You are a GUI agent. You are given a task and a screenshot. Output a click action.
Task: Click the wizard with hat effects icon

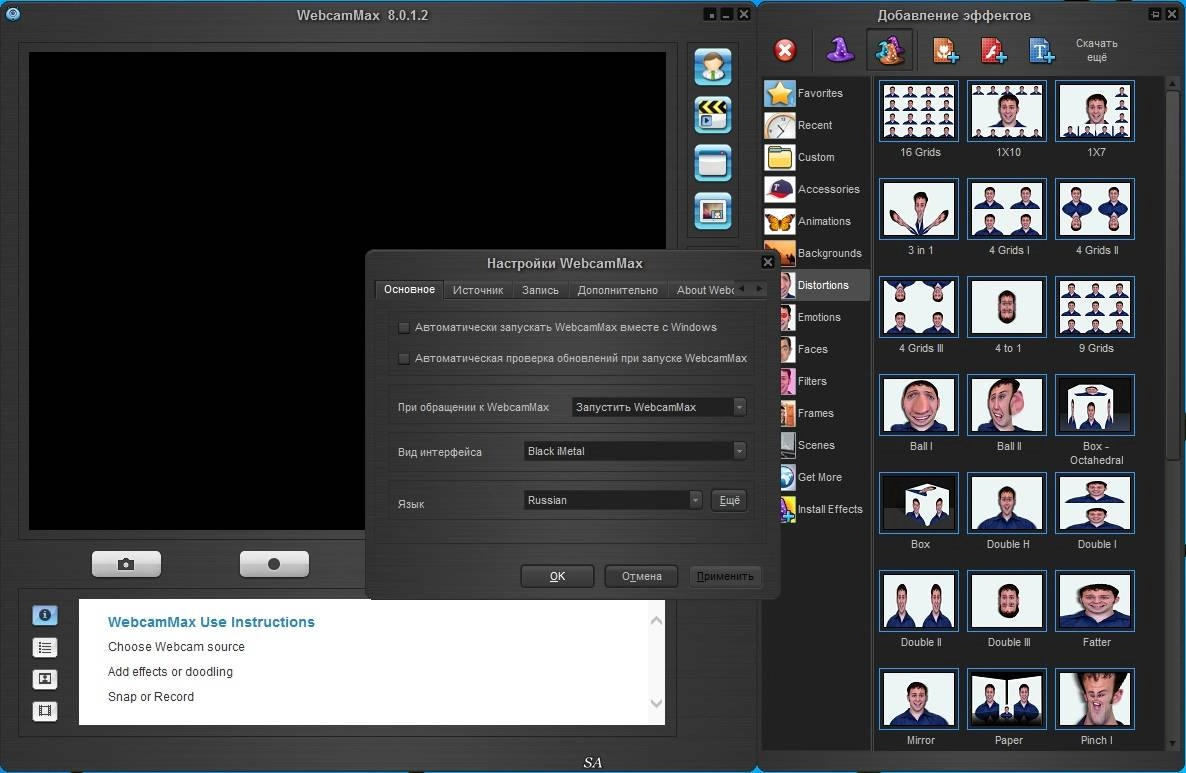click(890, 50)
